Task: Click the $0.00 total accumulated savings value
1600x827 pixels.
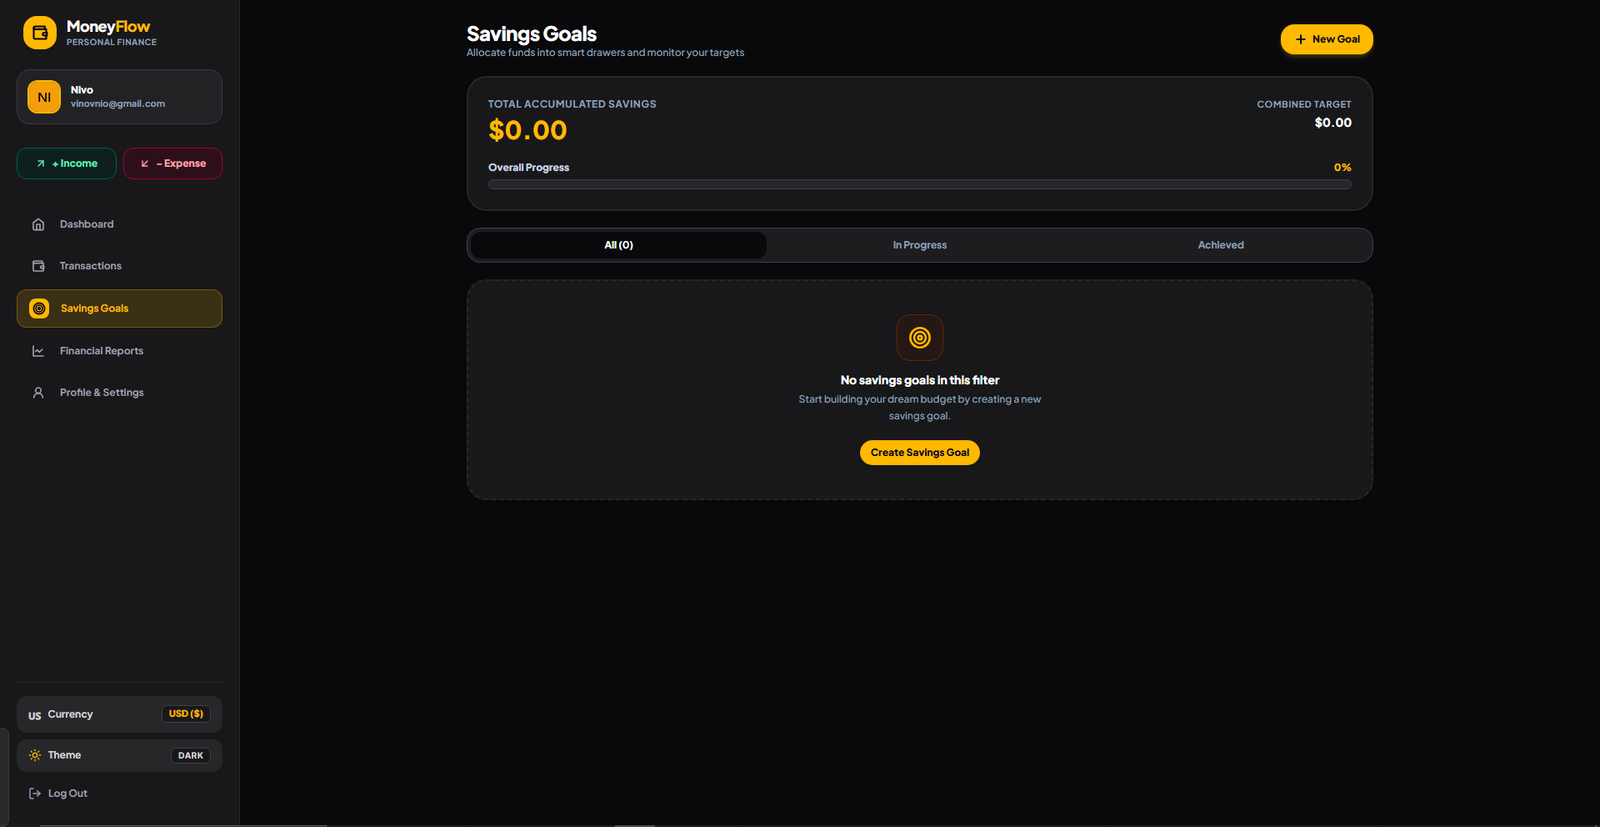Action: point(528,131)
